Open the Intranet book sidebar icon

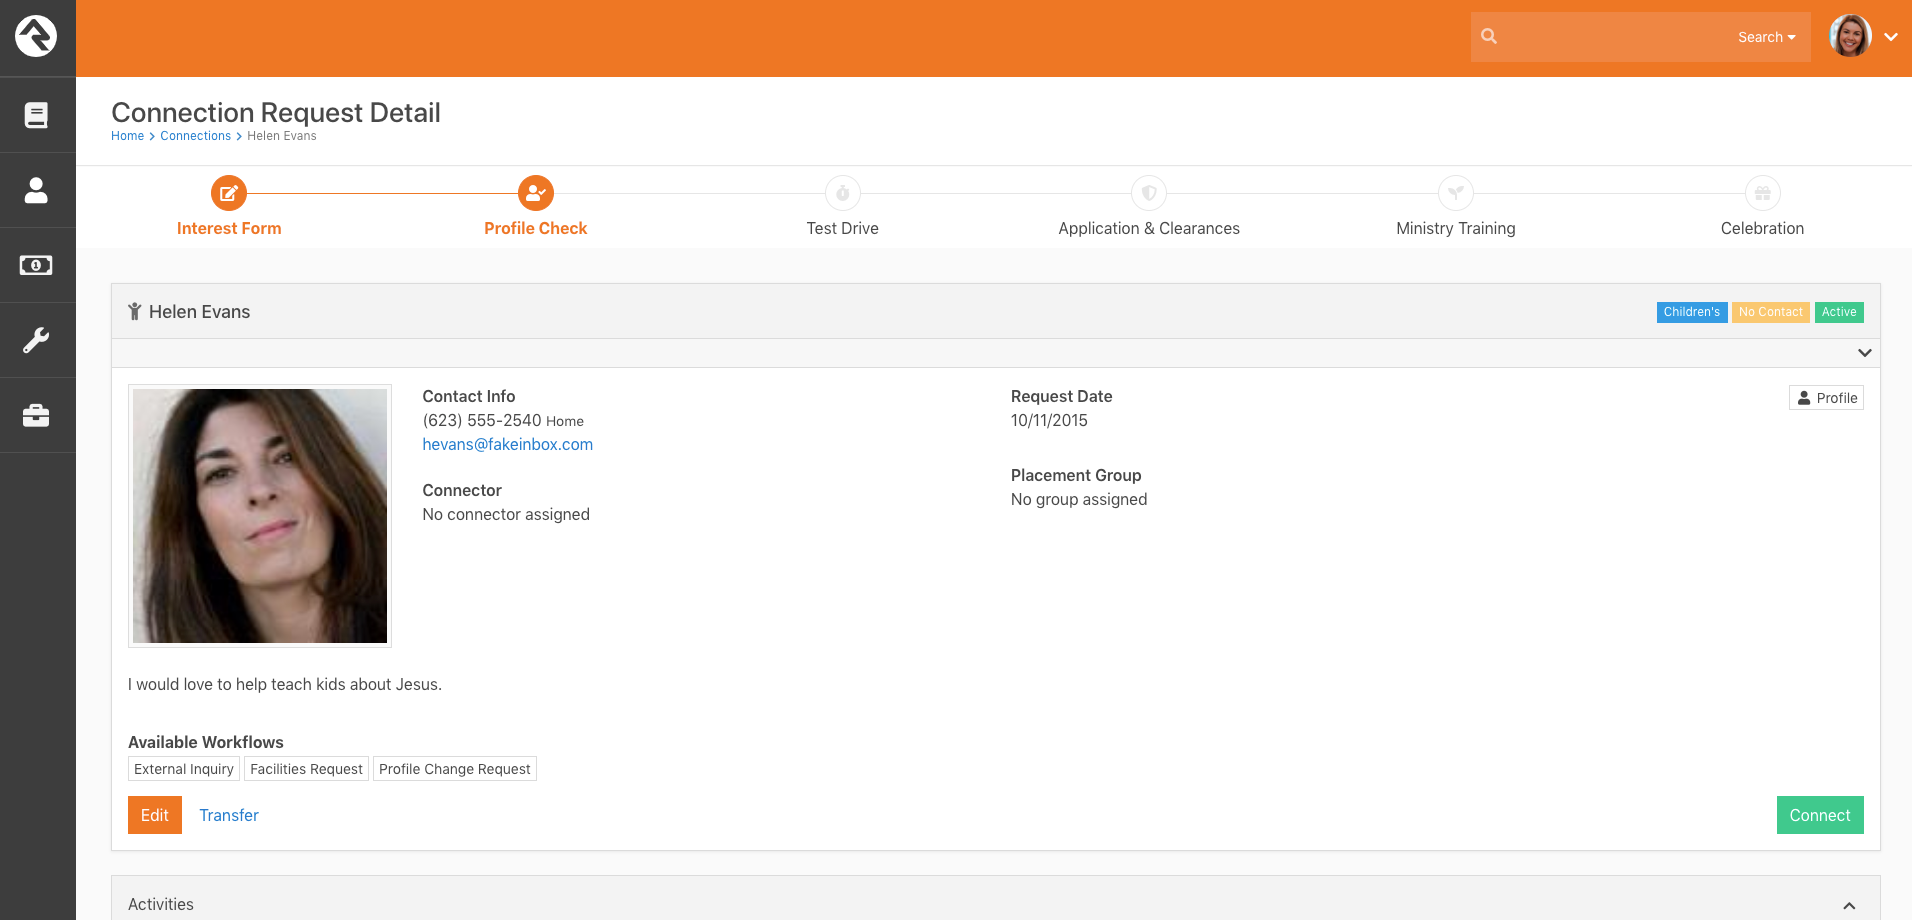(x=36, y=115)
